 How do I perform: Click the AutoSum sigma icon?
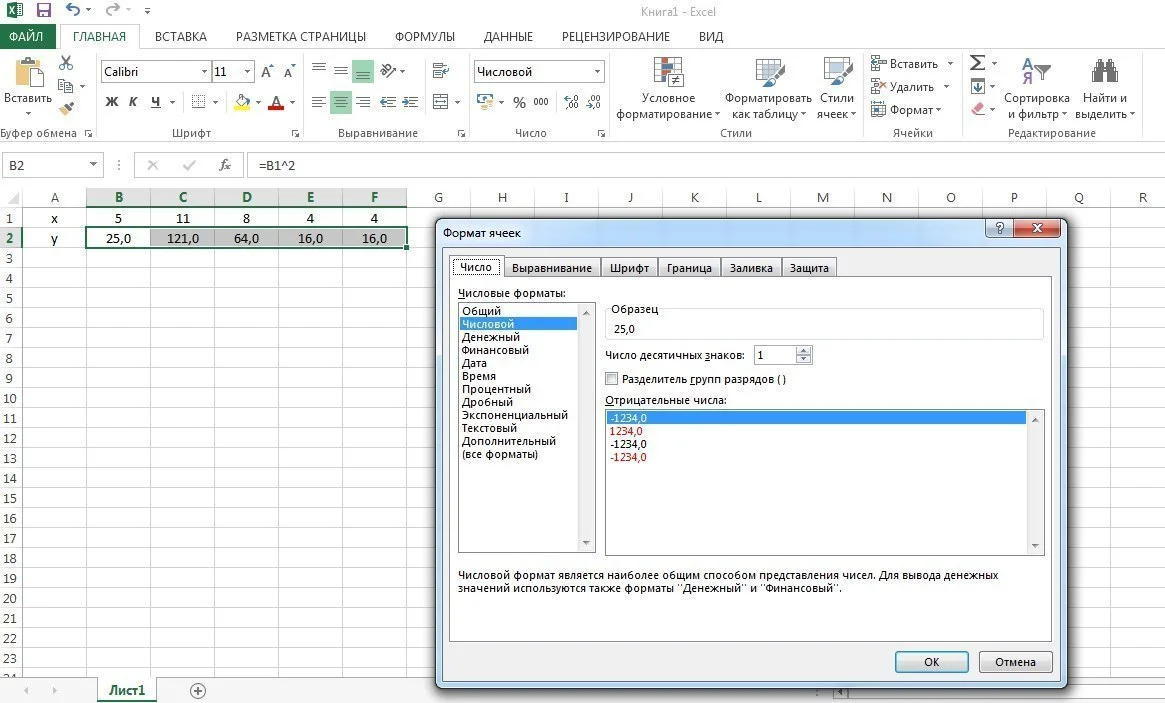pos(978,63)
